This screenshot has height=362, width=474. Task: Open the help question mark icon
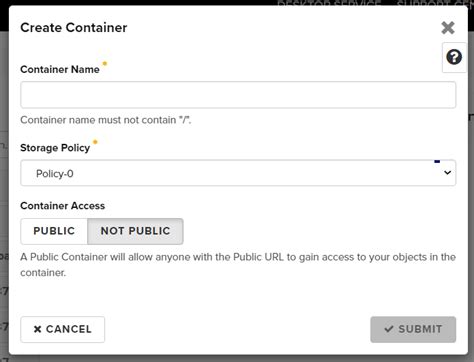[x=454, y=57]
